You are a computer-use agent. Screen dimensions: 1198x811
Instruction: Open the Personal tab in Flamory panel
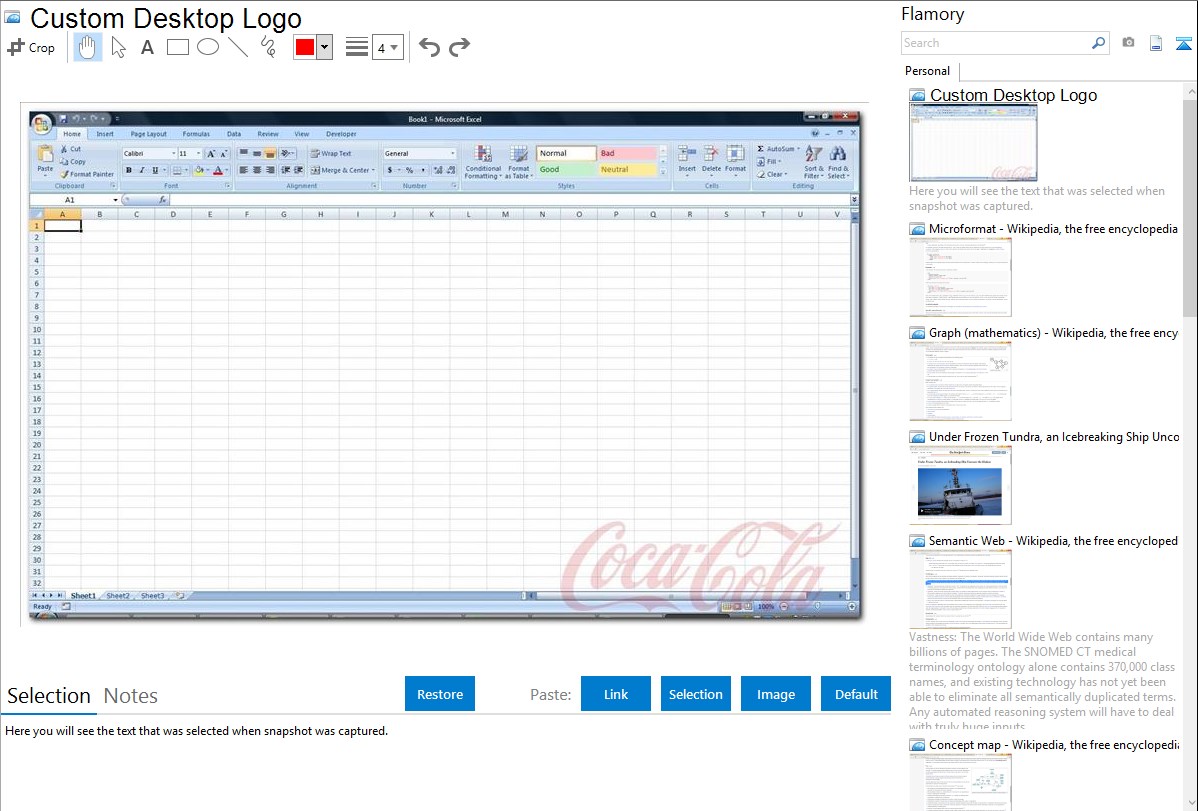point(928,71)
